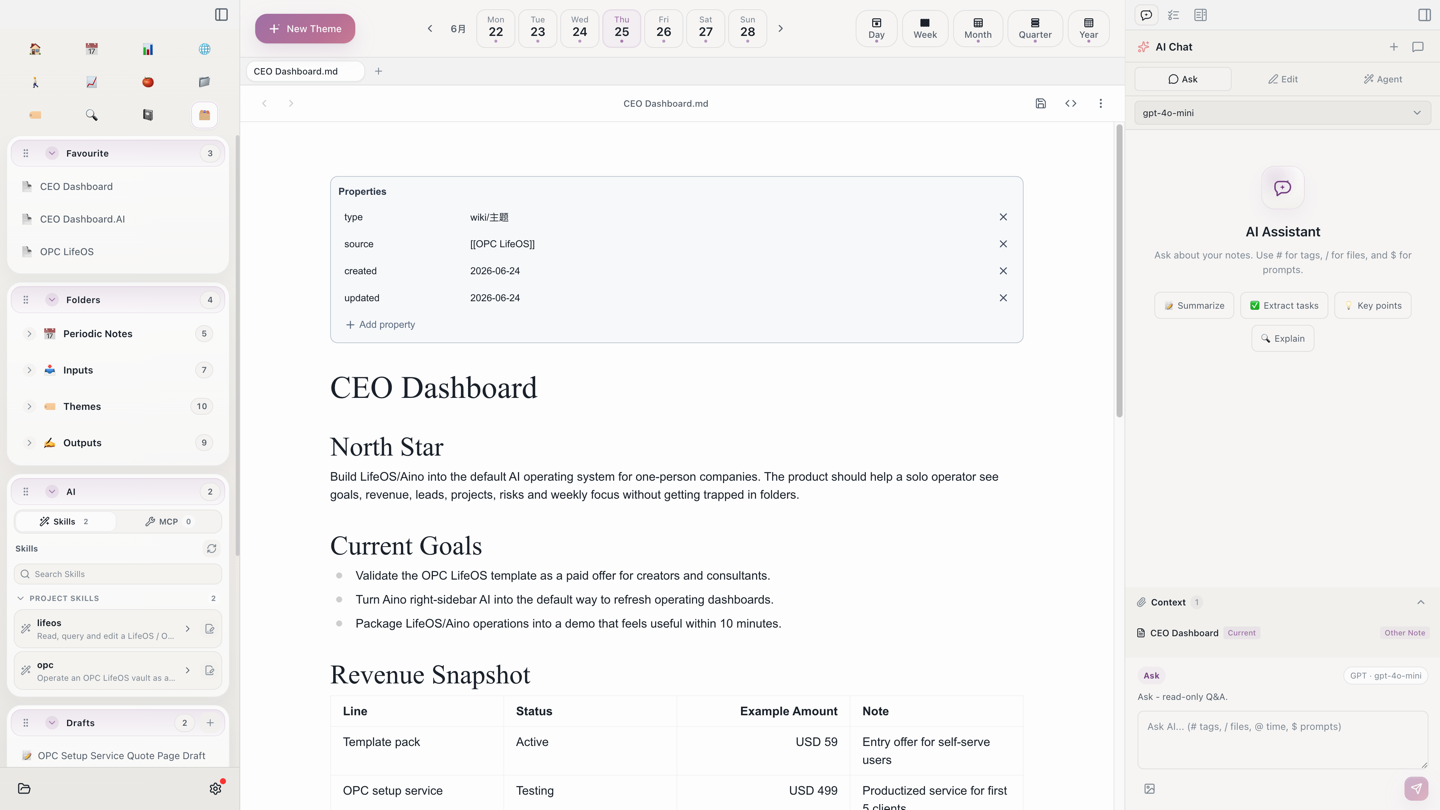Expand the Outputs folder

tap(29, 443)
